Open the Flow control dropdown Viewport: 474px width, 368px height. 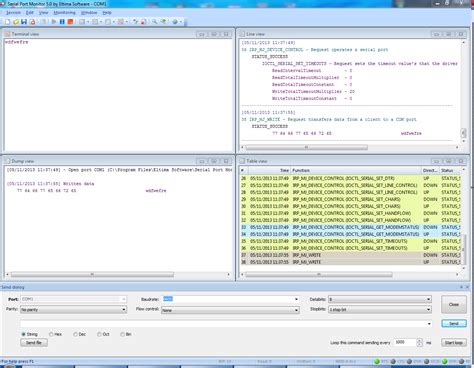[x=296, y=310]
